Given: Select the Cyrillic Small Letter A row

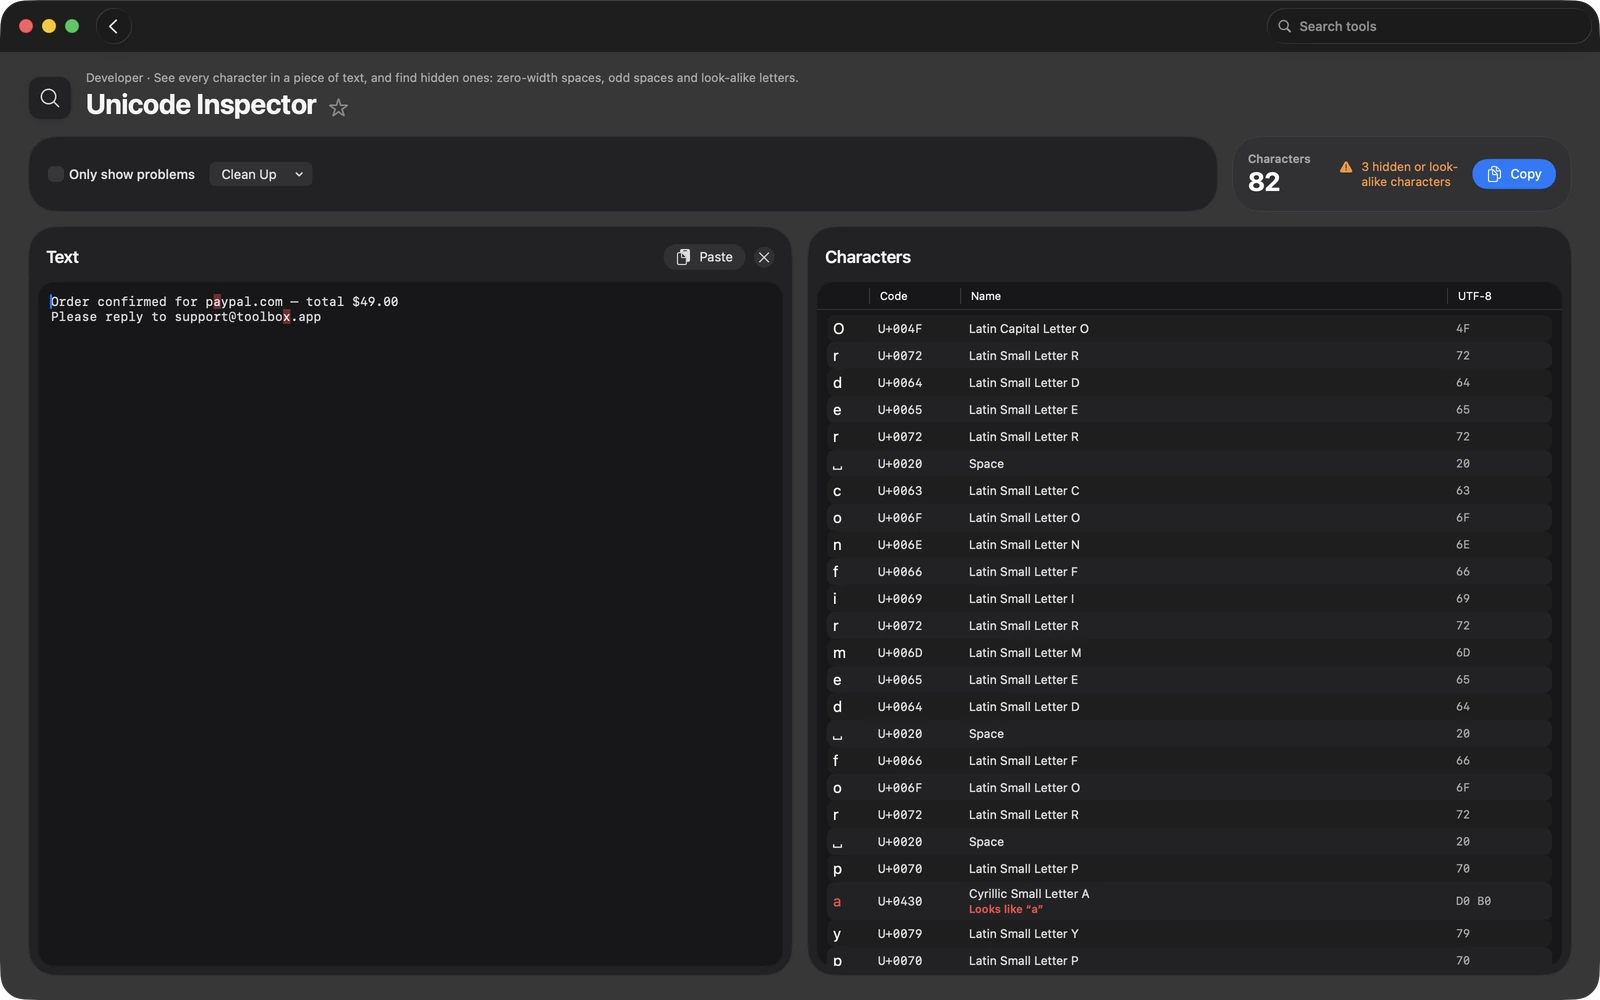Looking at the screenshot, I should (x=1189, y=901).
